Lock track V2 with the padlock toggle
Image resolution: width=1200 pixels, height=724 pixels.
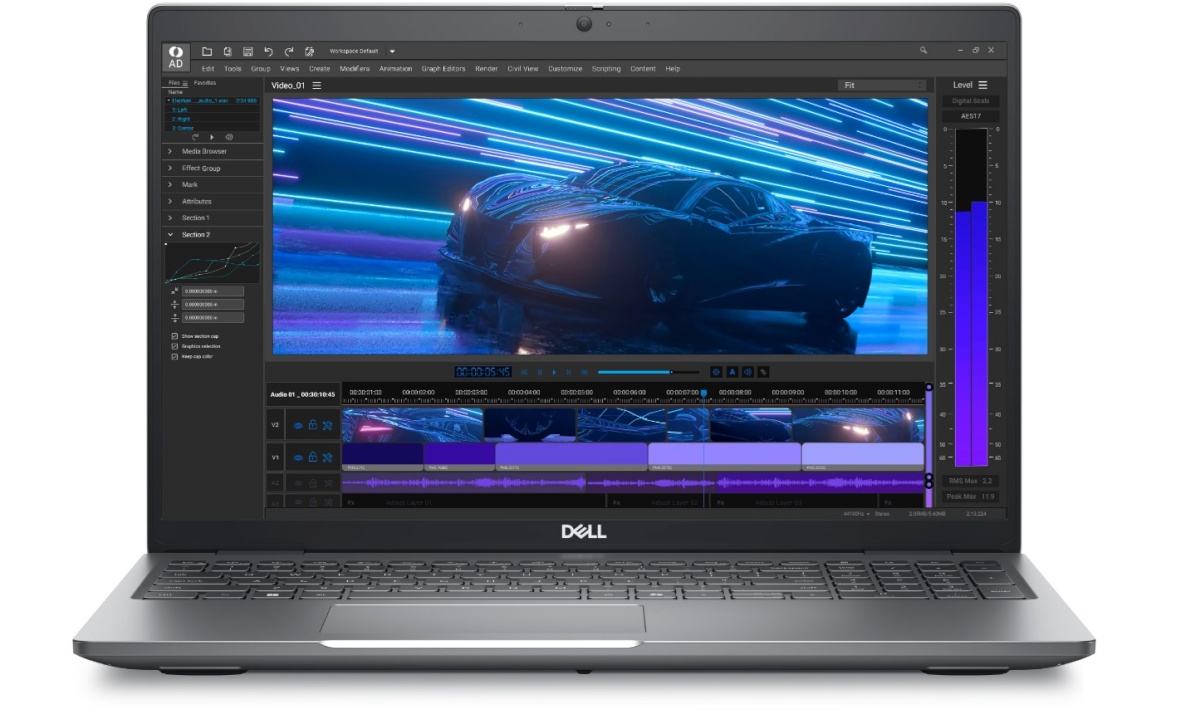pos(312,425)
